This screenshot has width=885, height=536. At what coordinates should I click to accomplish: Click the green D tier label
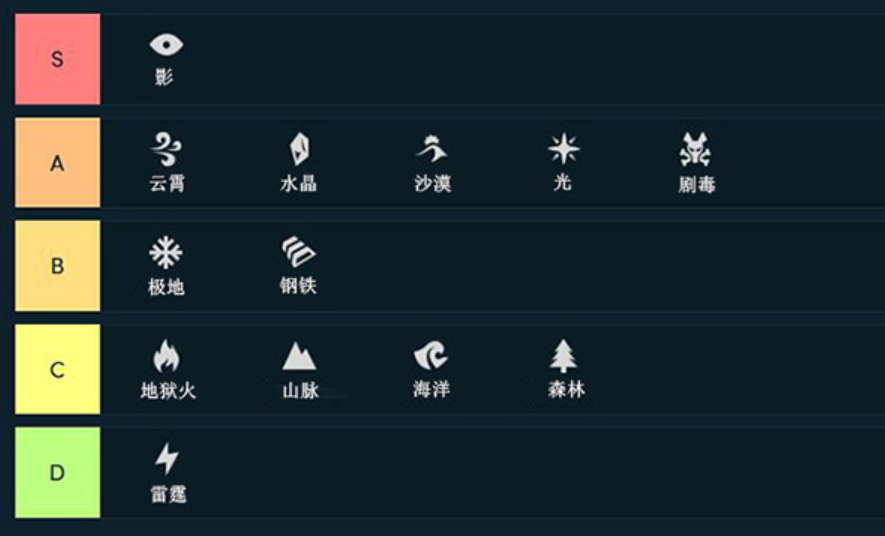(x=57, y=472)
